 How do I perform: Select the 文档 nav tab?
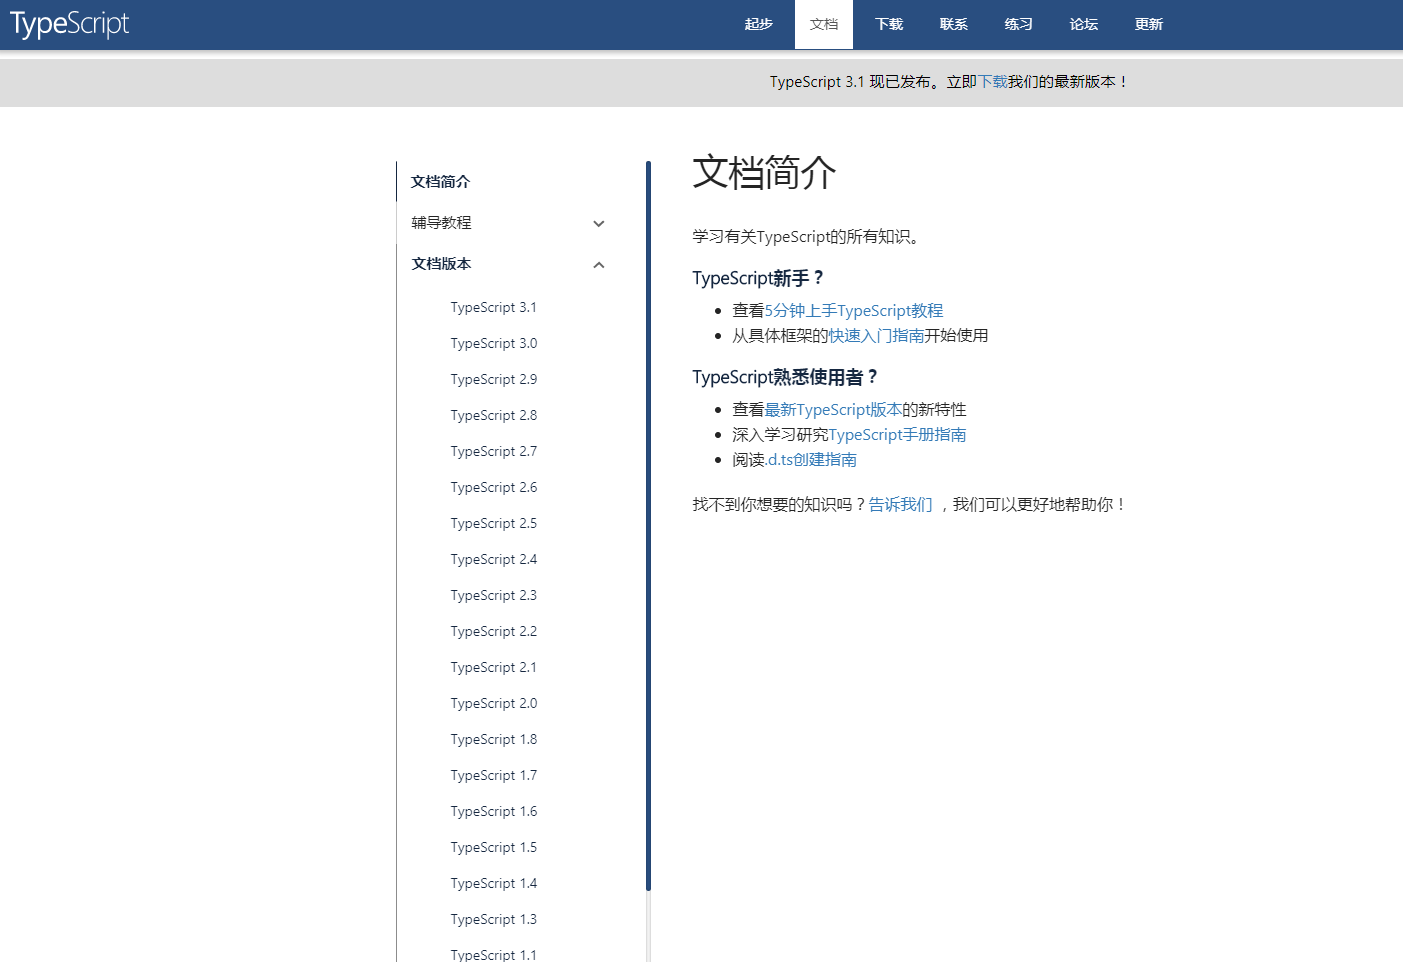click(824, 24)
